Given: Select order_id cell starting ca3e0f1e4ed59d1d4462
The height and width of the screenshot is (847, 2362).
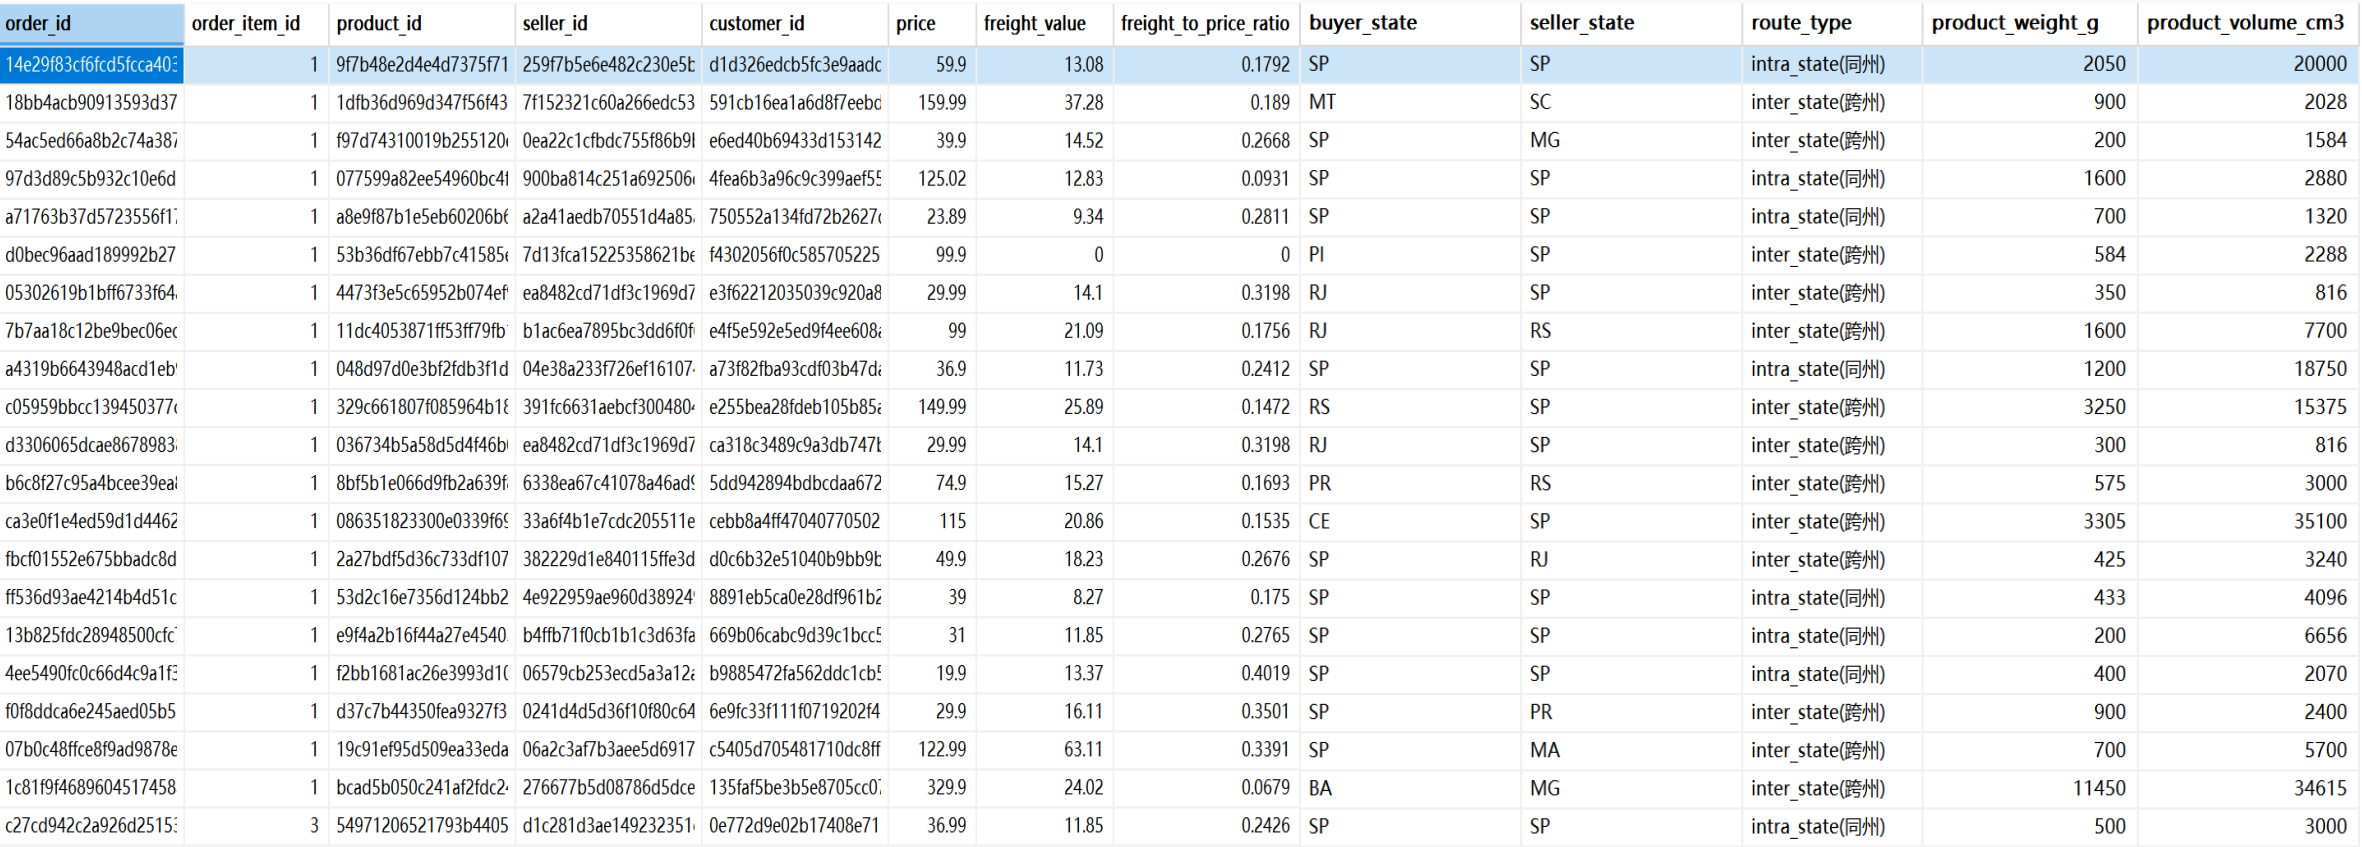Looking at the screenshot, I should [92, 521].
